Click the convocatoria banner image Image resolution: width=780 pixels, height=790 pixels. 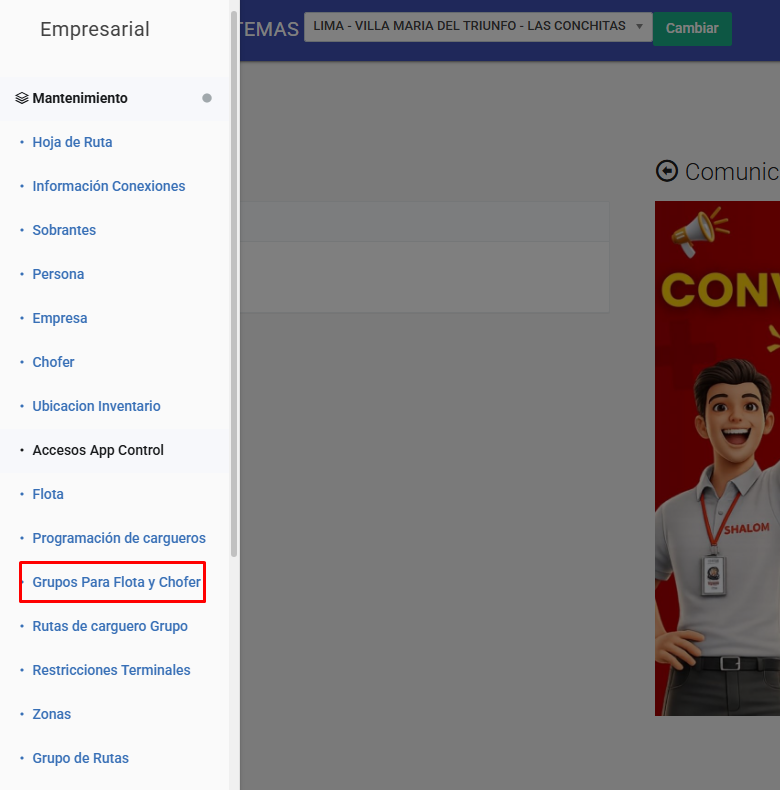(717, 458)
